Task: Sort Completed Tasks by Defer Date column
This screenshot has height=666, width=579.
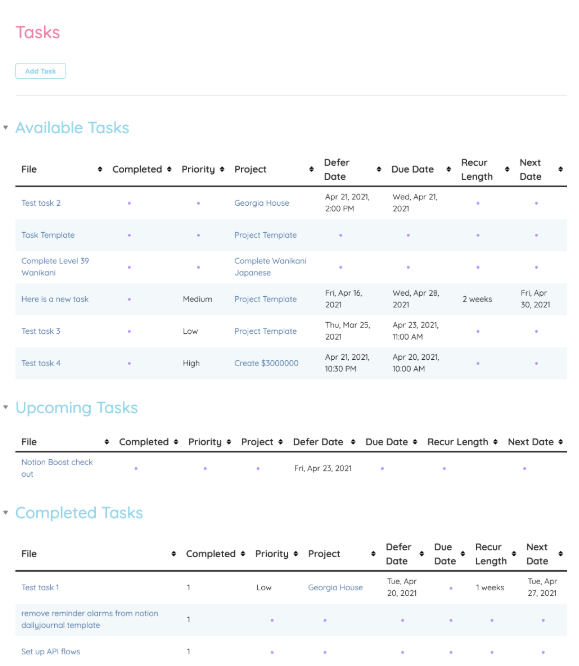Action: coord(421,553)
